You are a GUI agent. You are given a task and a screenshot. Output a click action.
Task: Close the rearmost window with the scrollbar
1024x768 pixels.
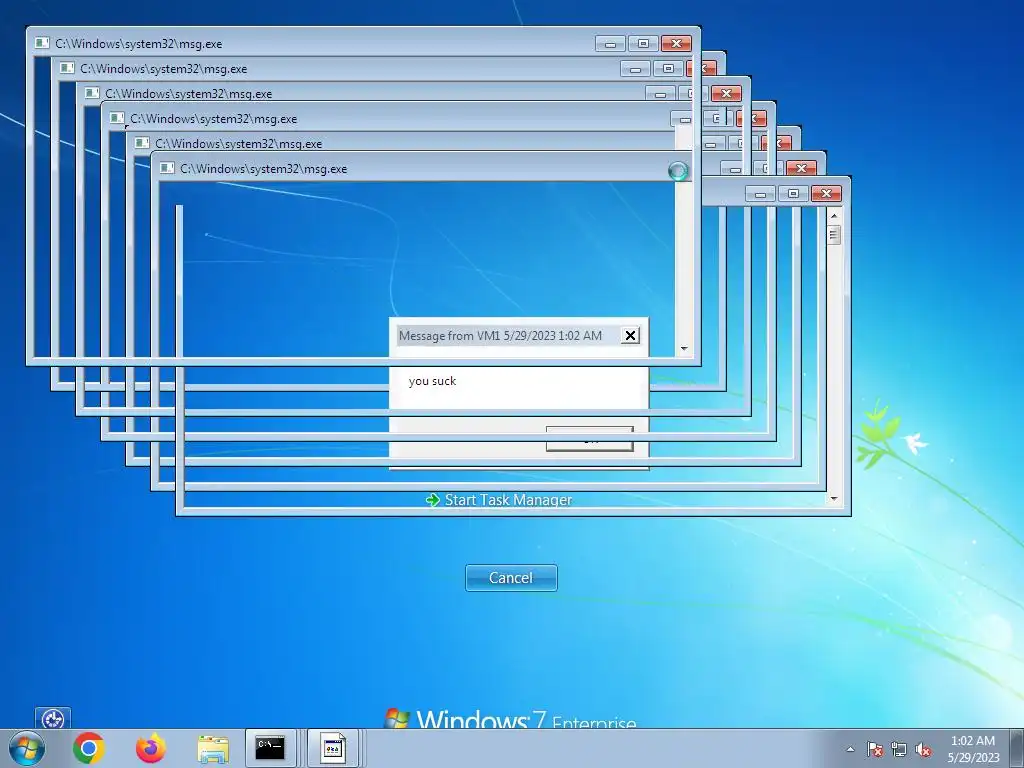(827, 194)
